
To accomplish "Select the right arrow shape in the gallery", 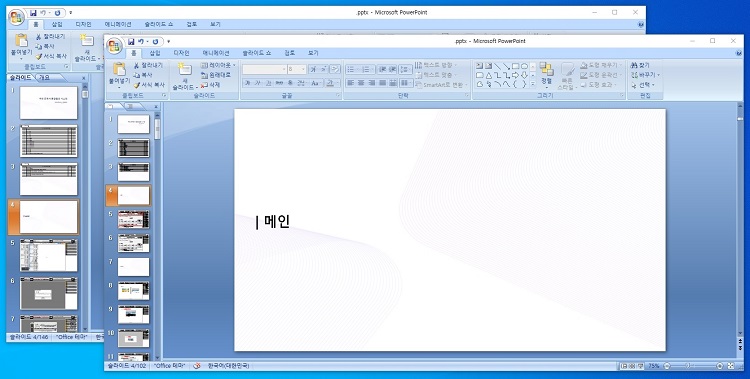I will tap(515, 75).
